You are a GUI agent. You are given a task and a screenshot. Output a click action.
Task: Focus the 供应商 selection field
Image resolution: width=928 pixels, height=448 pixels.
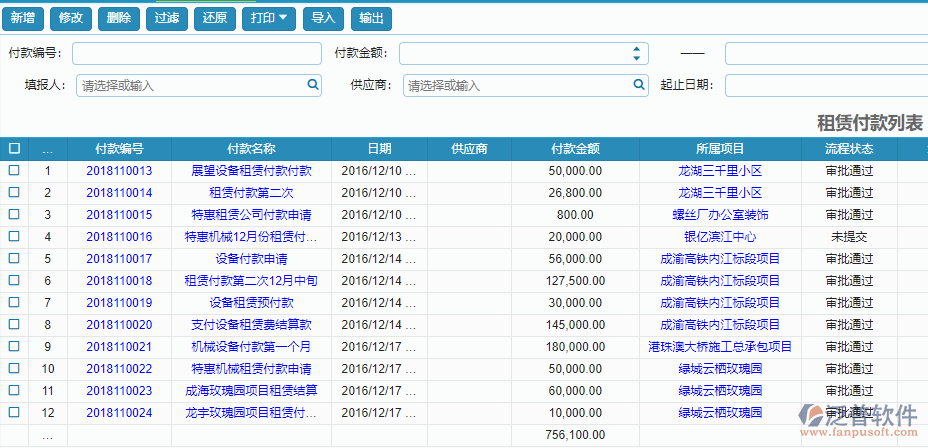point(518,85)
